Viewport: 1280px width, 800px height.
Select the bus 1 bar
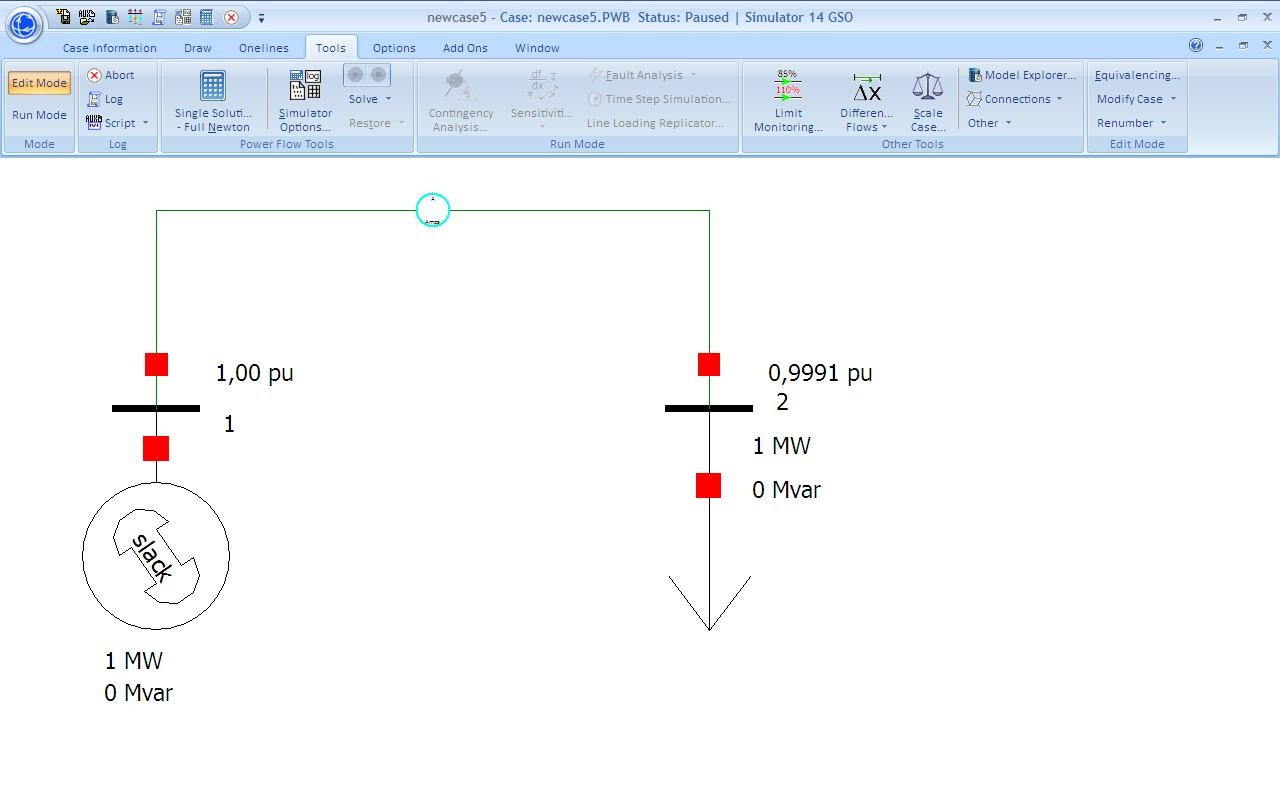[x=156, y=408]
